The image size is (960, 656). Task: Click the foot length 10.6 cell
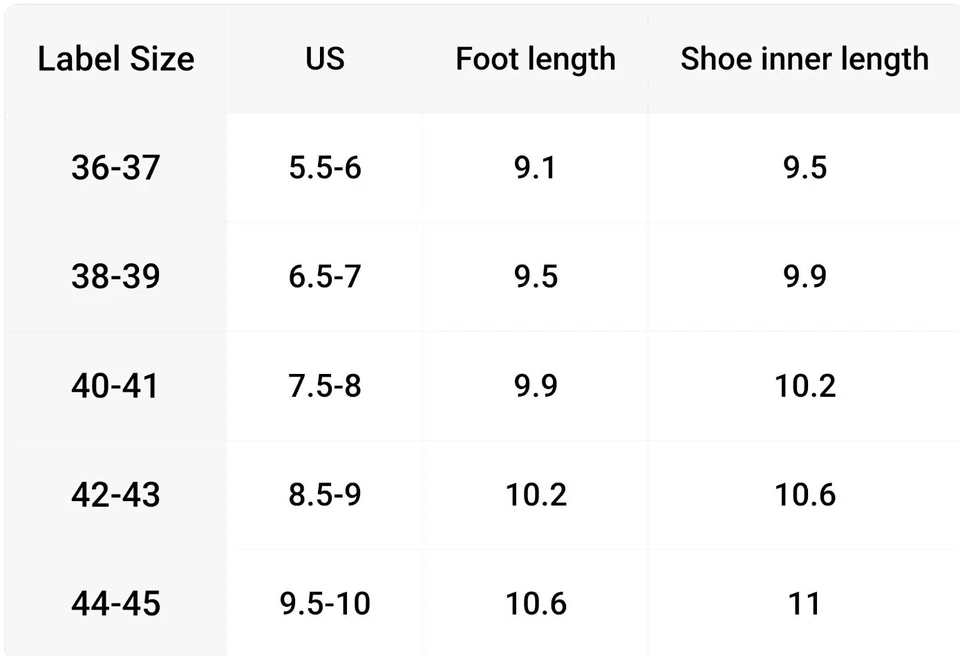coord(535,603)
